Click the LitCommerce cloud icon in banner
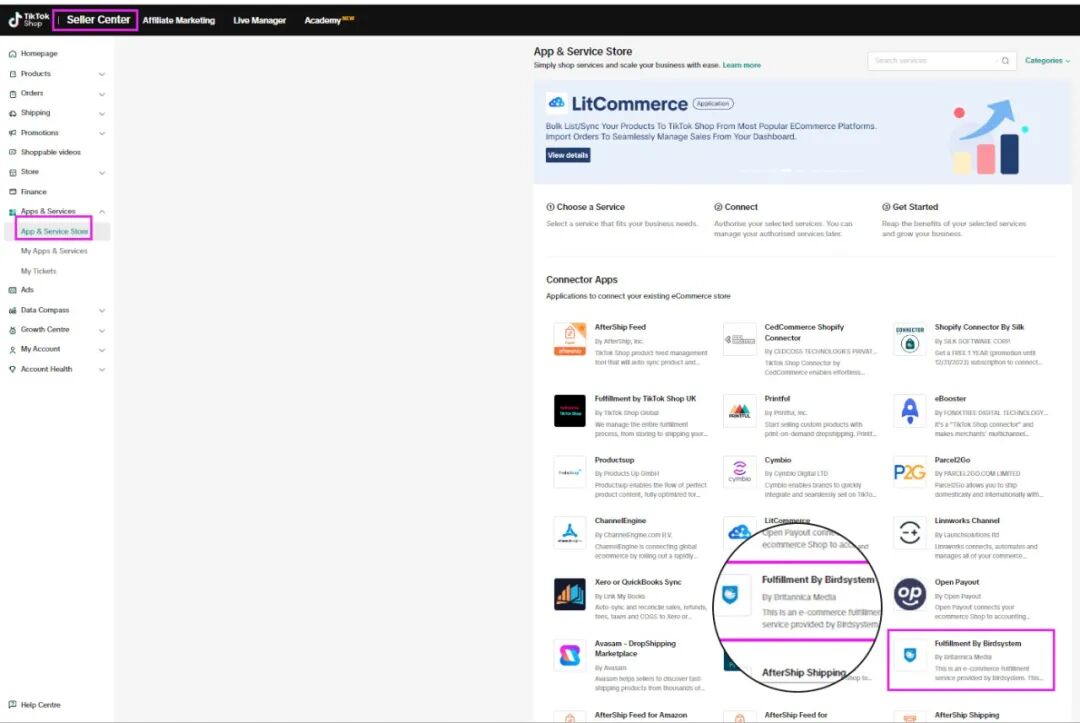Screen dimensions: 1080x723 [556, 103]
